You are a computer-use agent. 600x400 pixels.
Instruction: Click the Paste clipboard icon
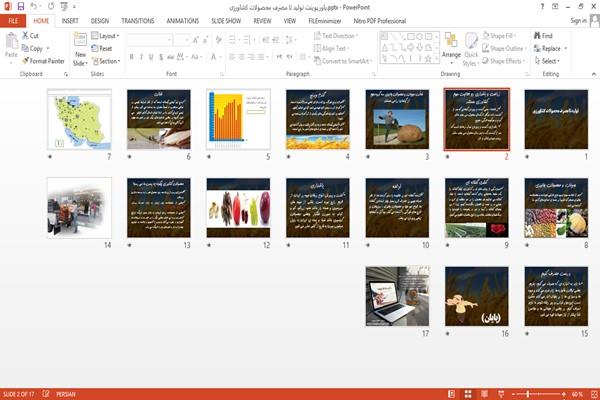(x=11, y=41)
